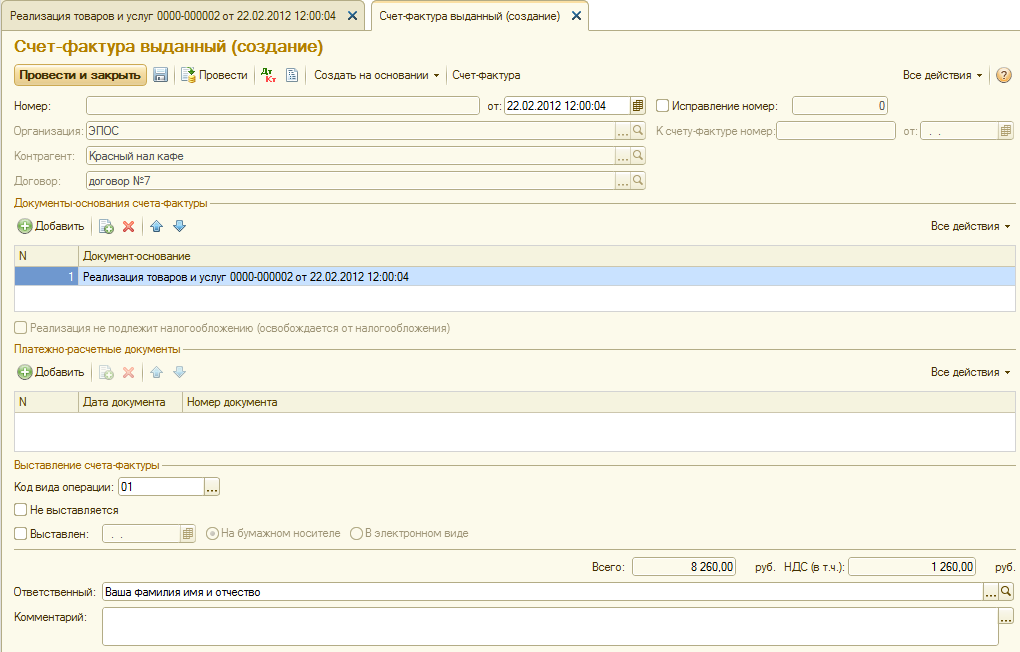Open Все действия in Документы-основания section
Image resolution: width=1020 pixels, height=652 pixels.
pyautogui.click(x=970, y=226)
